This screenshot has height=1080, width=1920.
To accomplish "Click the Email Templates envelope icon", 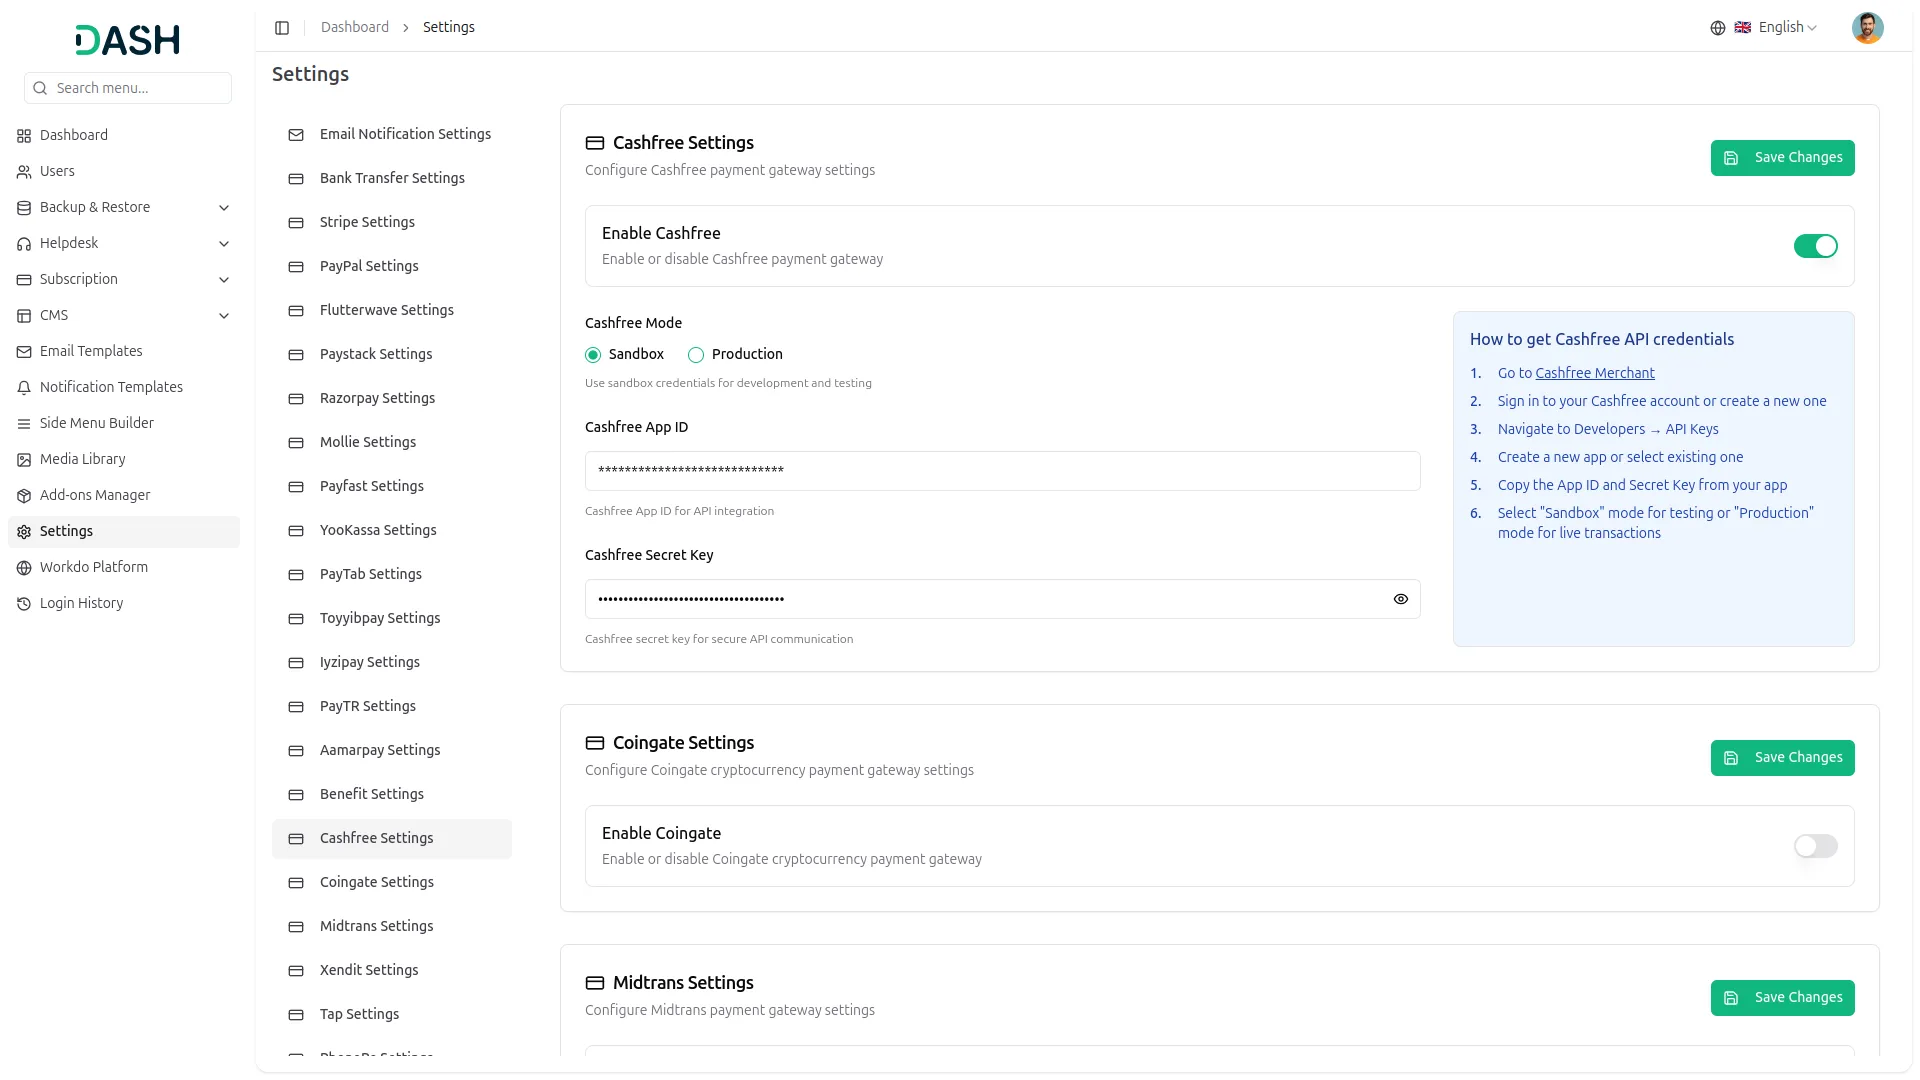I will pos(24,352).
